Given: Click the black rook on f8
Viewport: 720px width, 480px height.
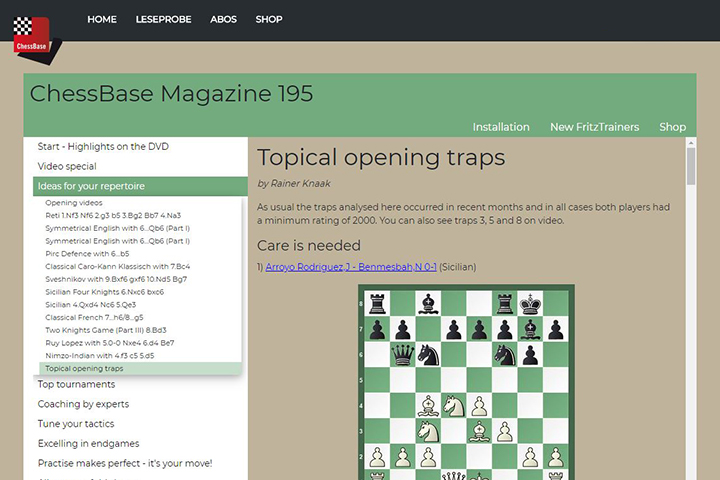Looking at the screenshot, I should (x=505, y=304).
